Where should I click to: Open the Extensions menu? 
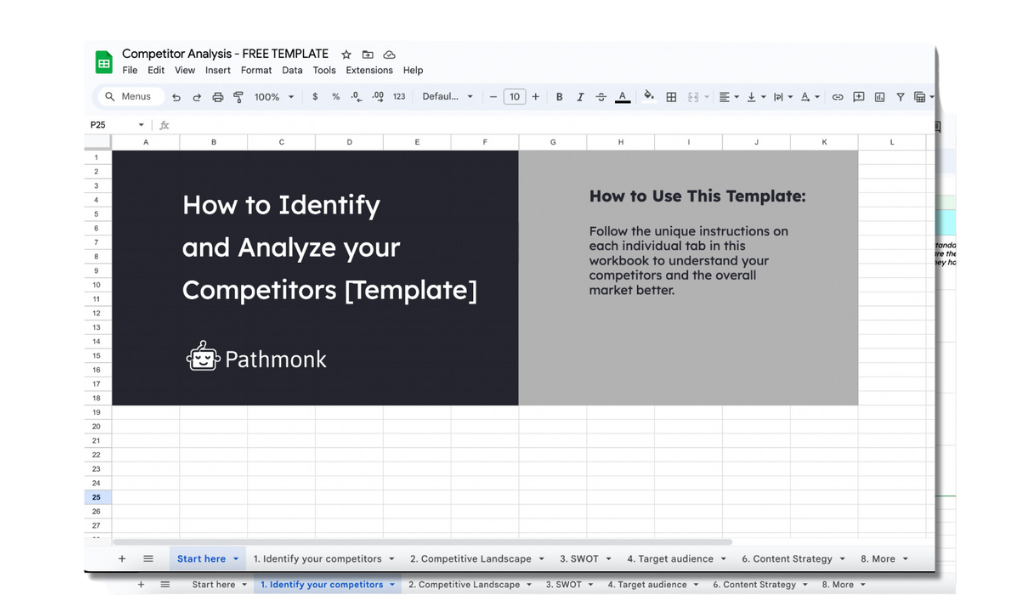369,71
